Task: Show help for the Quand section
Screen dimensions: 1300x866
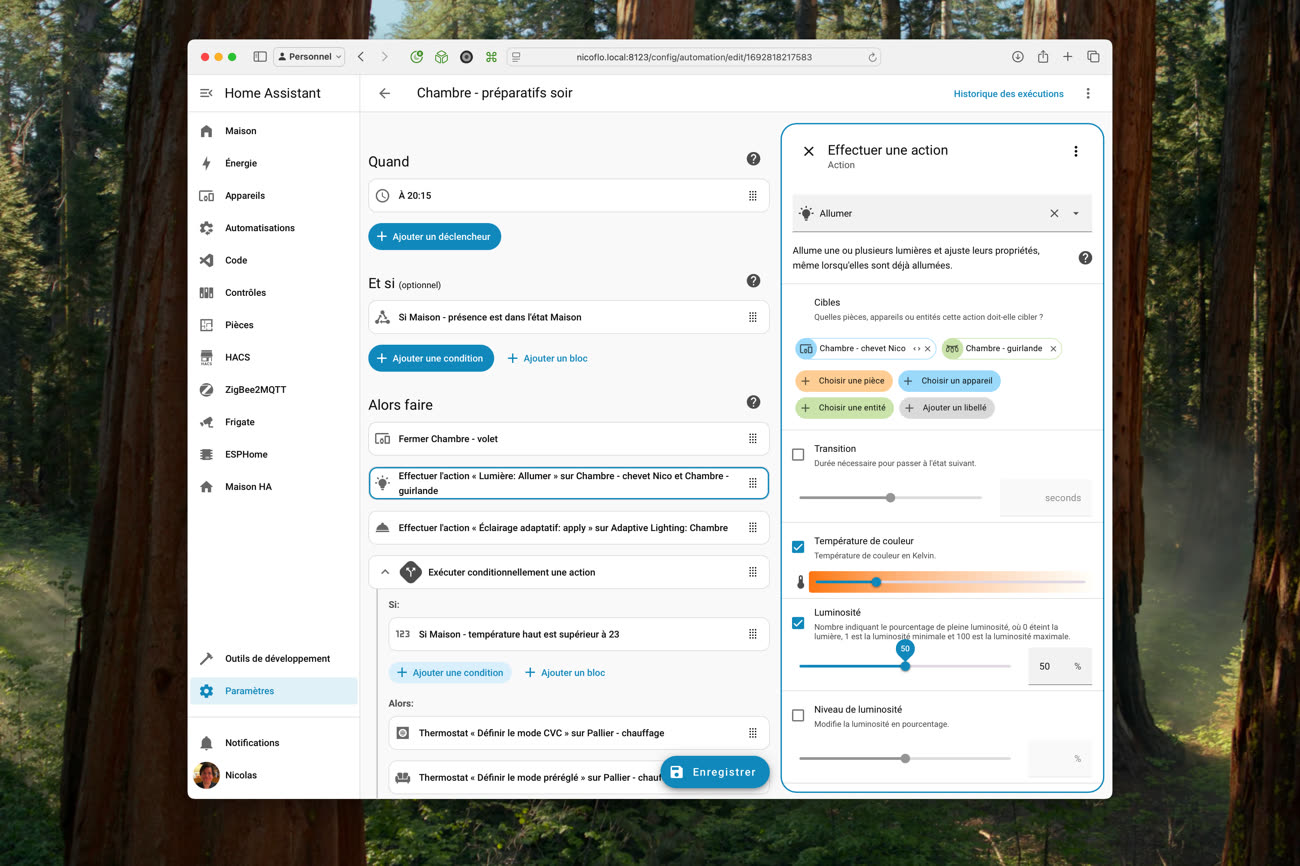Action: (x=753, y=159)
